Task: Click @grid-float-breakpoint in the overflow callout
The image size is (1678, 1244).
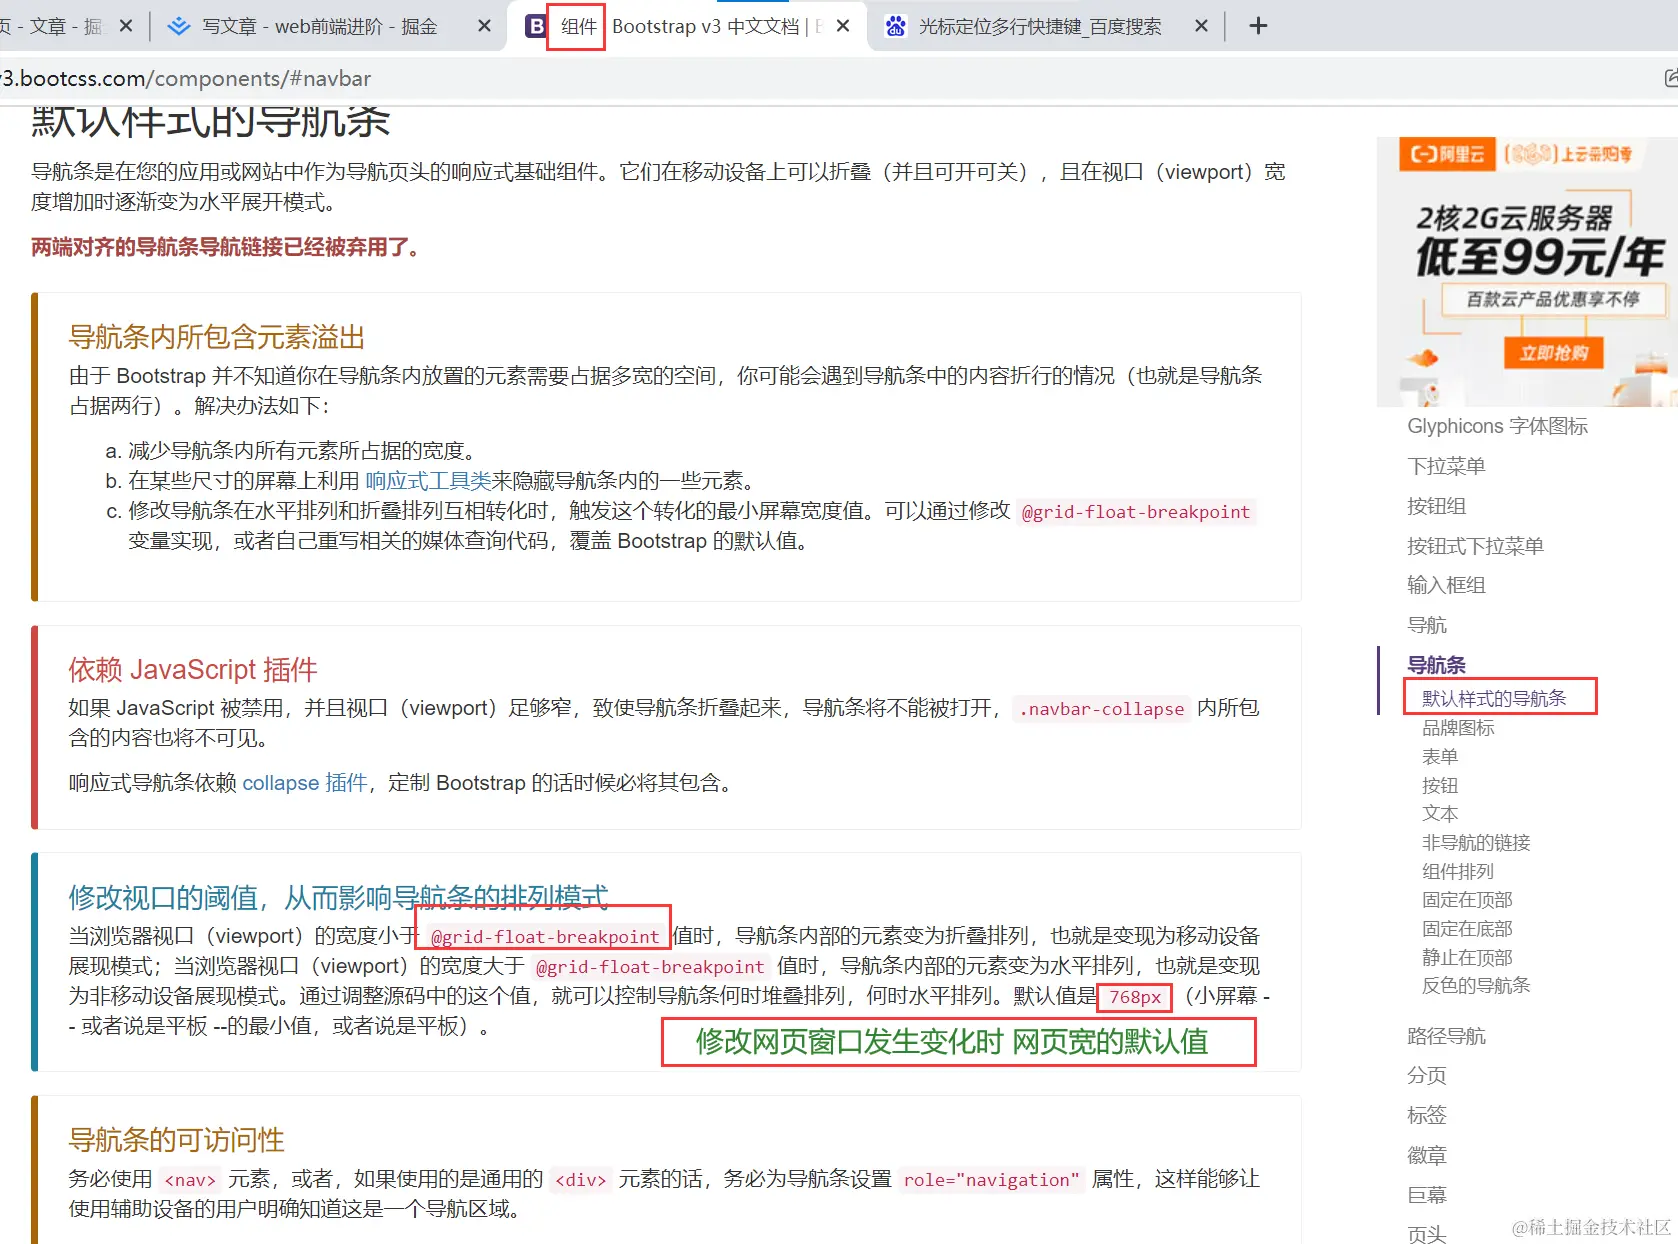Action: click(x=1136, y=512)
